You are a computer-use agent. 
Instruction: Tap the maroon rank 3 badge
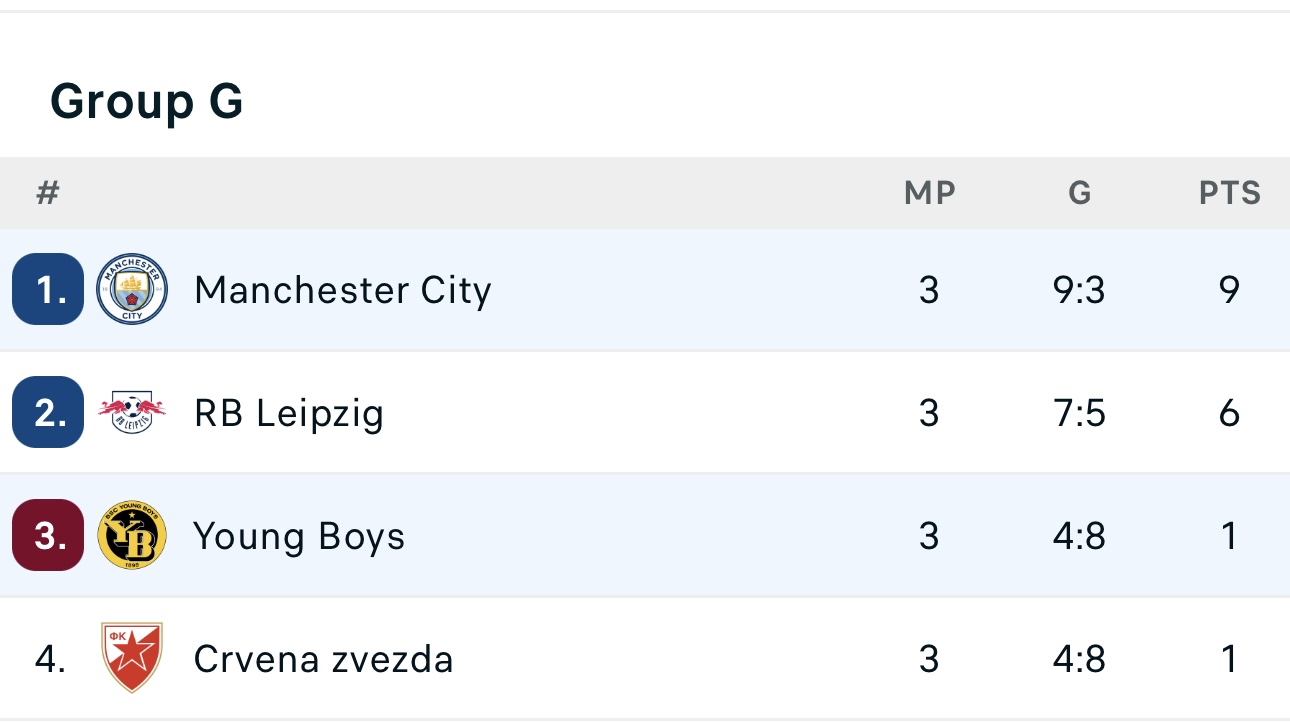[48, 535]
